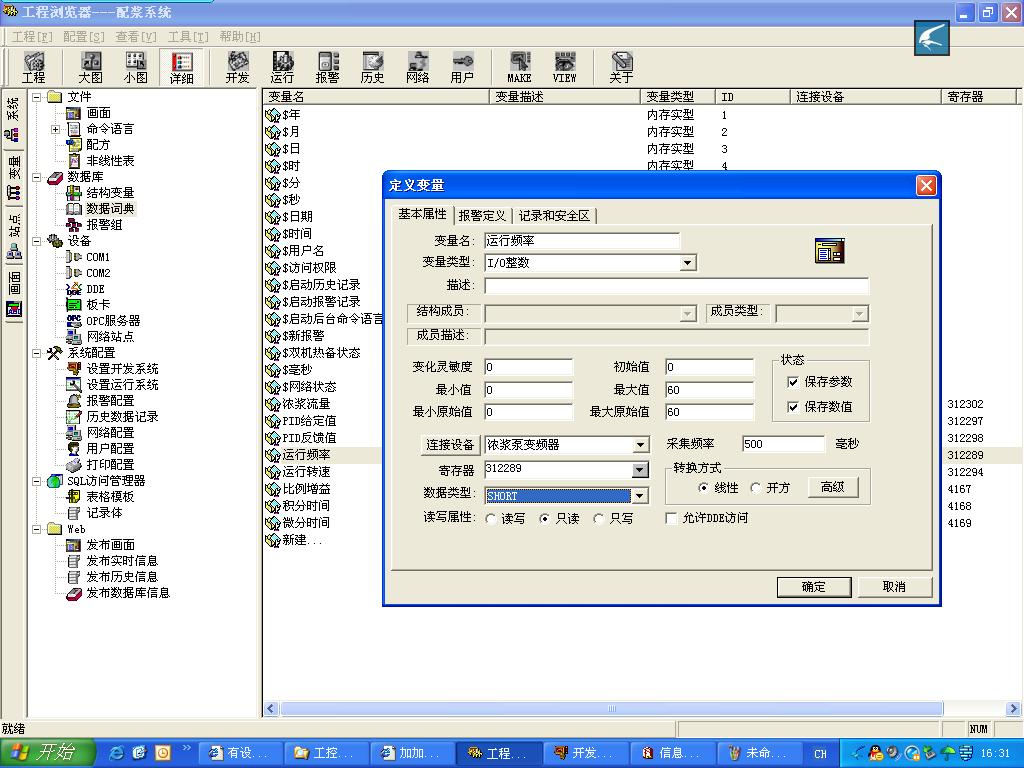
Task: Open 结构变量 tree item
Action: (x=110, y=193)
